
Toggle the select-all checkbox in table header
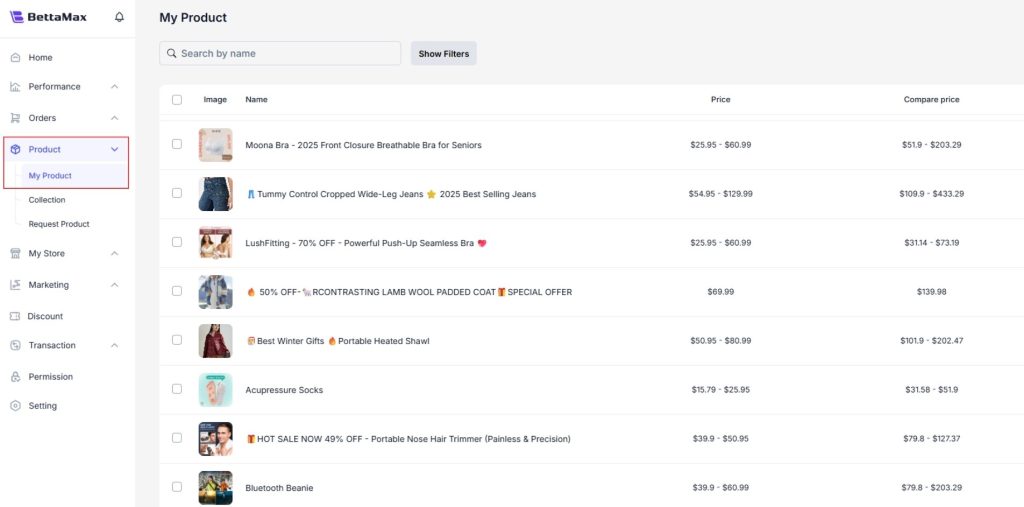177,100
